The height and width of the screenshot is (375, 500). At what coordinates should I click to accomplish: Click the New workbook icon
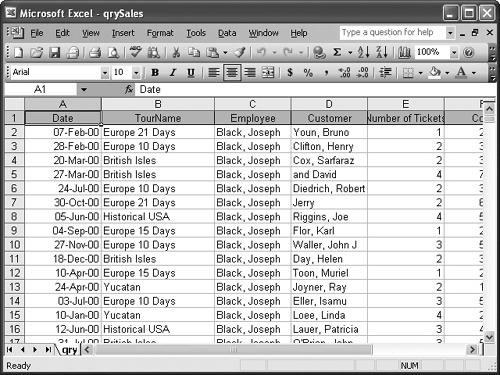click(x=19, y=52)
